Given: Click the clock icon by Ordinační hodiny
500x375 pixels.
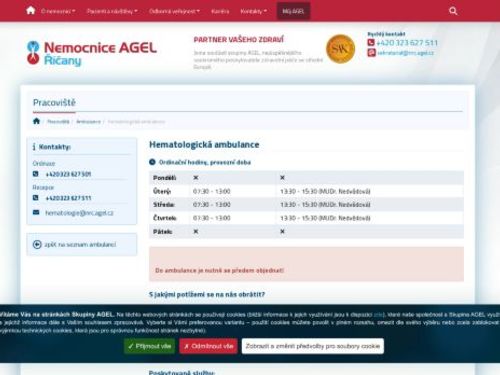Looking at the screenshot, I should (x=152, y=162).
